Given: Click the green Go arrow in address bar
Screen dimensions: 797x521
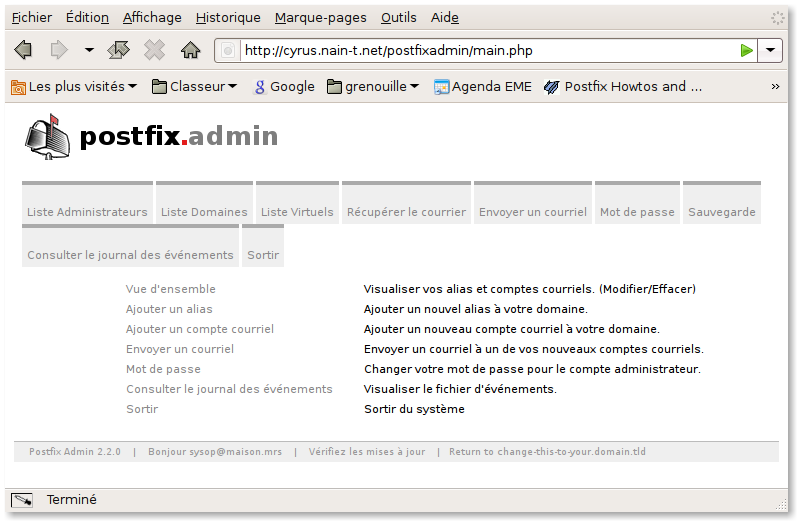Looking at the screenshot, I should [x=746, y=50].
